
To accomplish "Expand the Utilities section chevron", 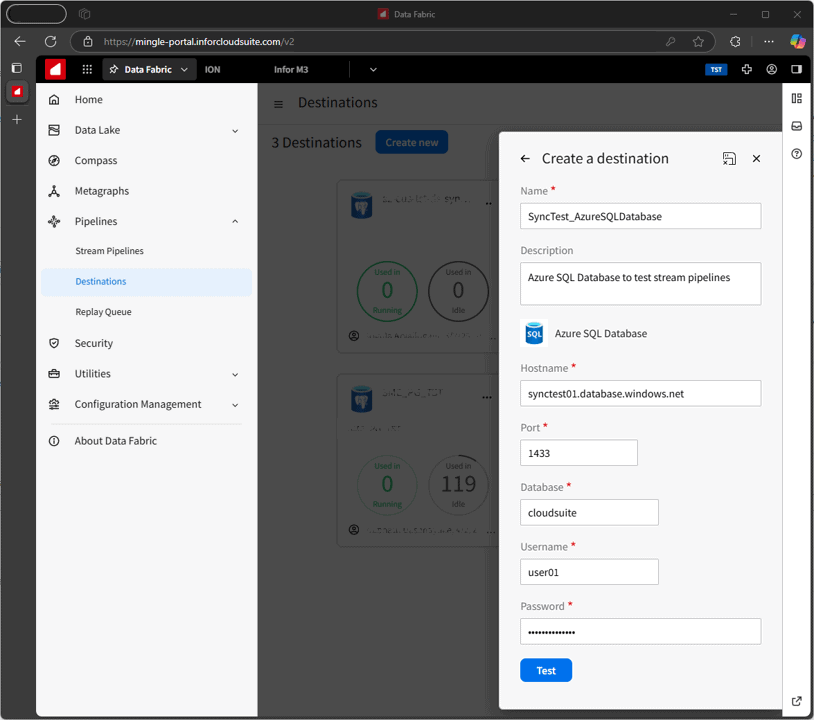I will tap(235, 374).
